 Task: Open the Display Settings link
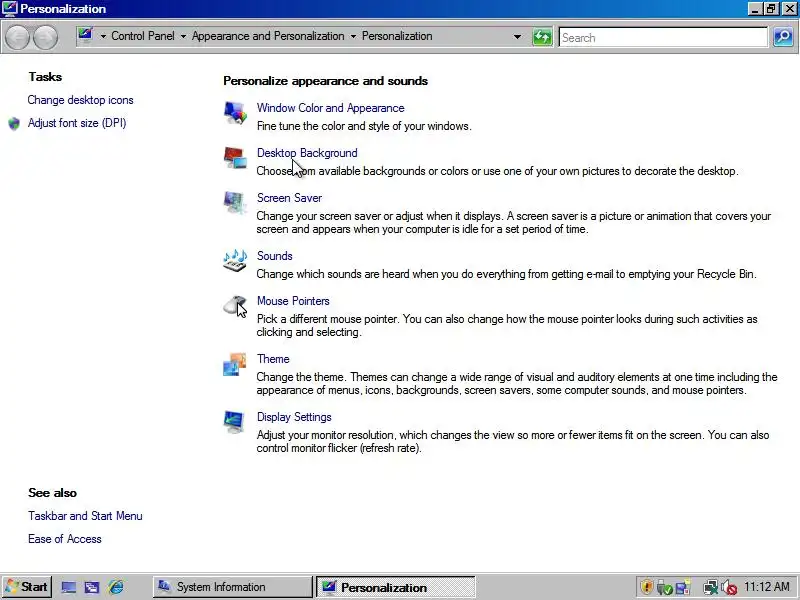(x=294, y=417)
